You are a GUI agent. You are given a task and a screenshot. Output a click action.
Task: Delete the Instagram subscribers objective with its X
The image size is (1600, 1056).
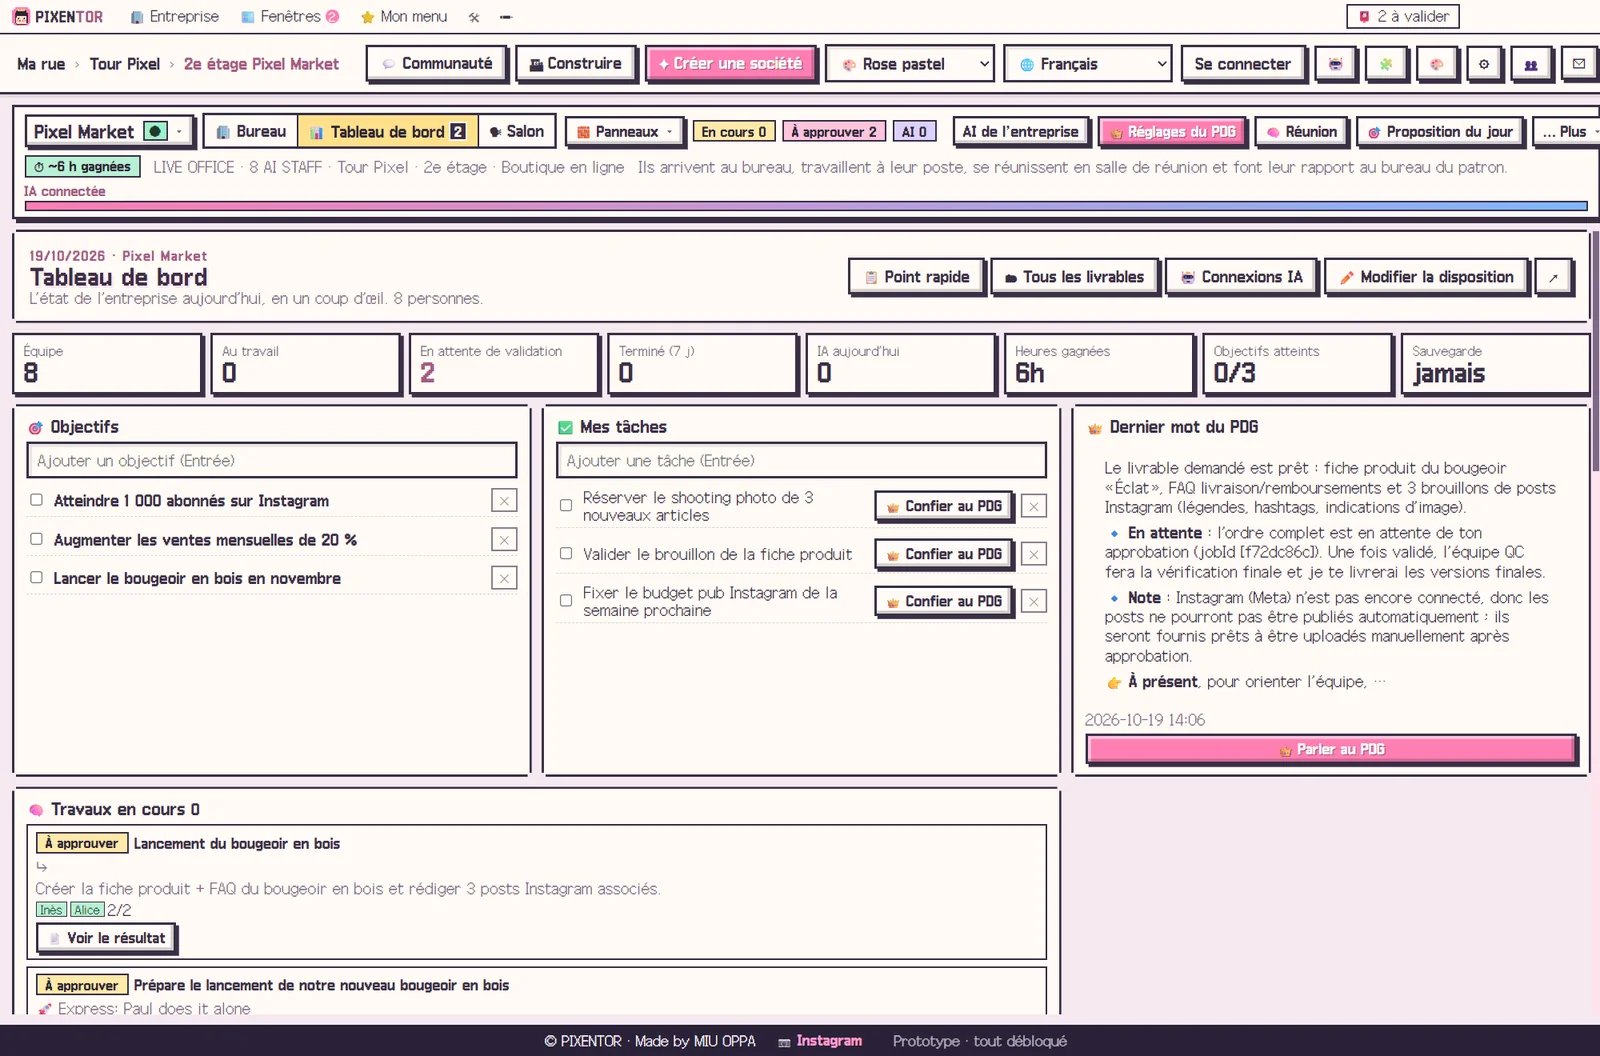[504, 501]
